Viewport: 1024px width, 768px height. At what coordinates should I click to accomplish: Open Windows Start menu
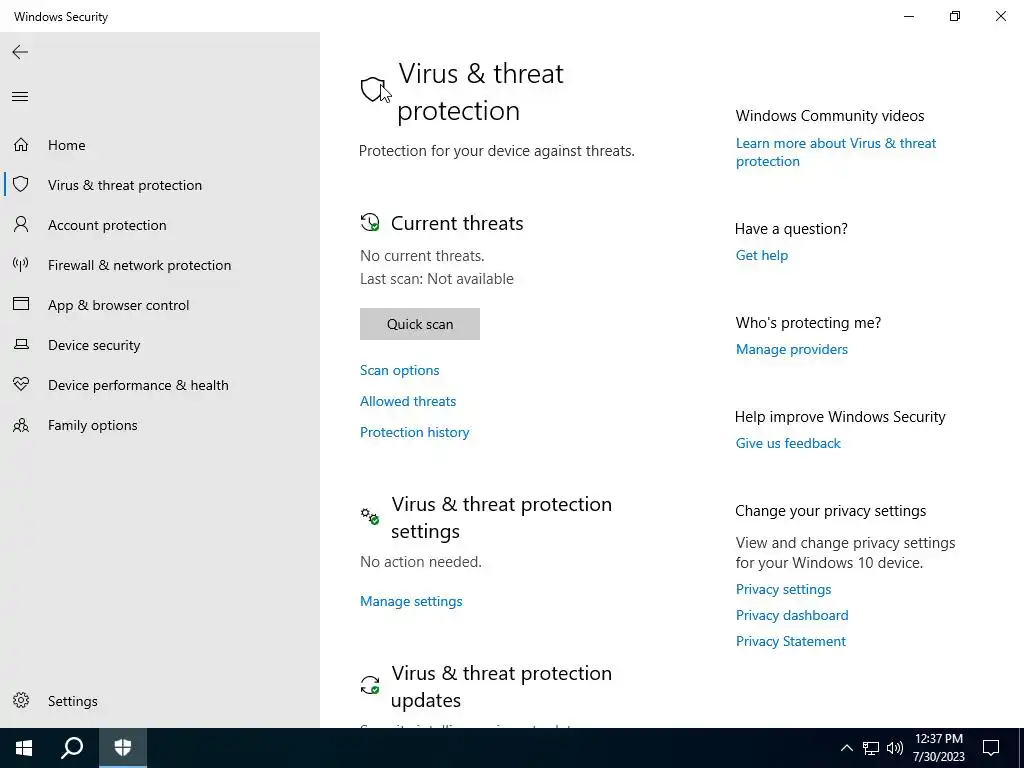point(24,748)
